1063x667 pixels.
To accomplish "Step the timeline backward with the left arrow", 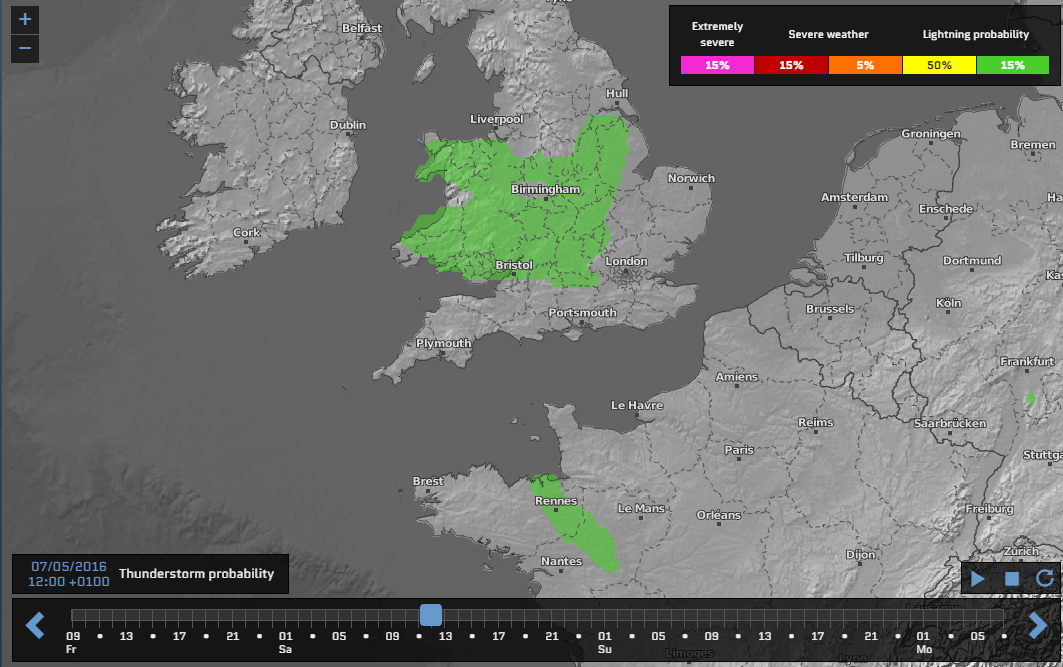I will pyautogui.click(x=35, y=625).
